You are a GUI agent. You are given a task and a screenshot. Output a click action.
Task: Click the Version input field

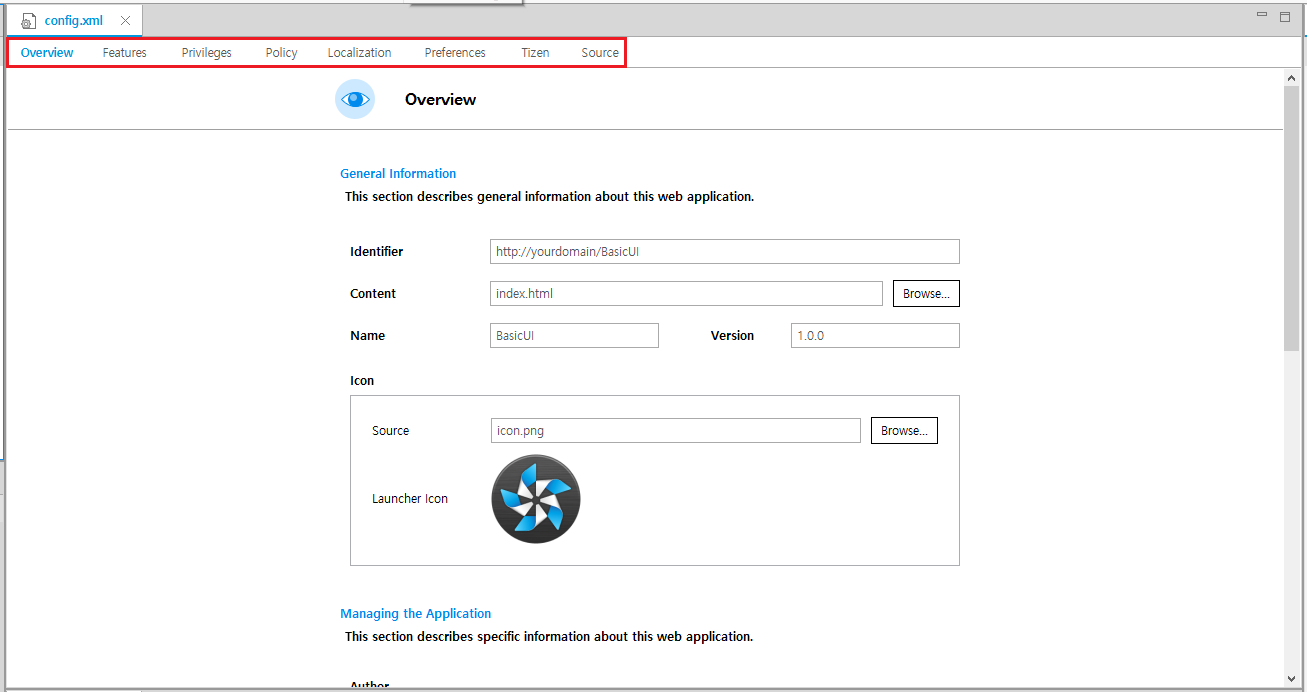874,336
